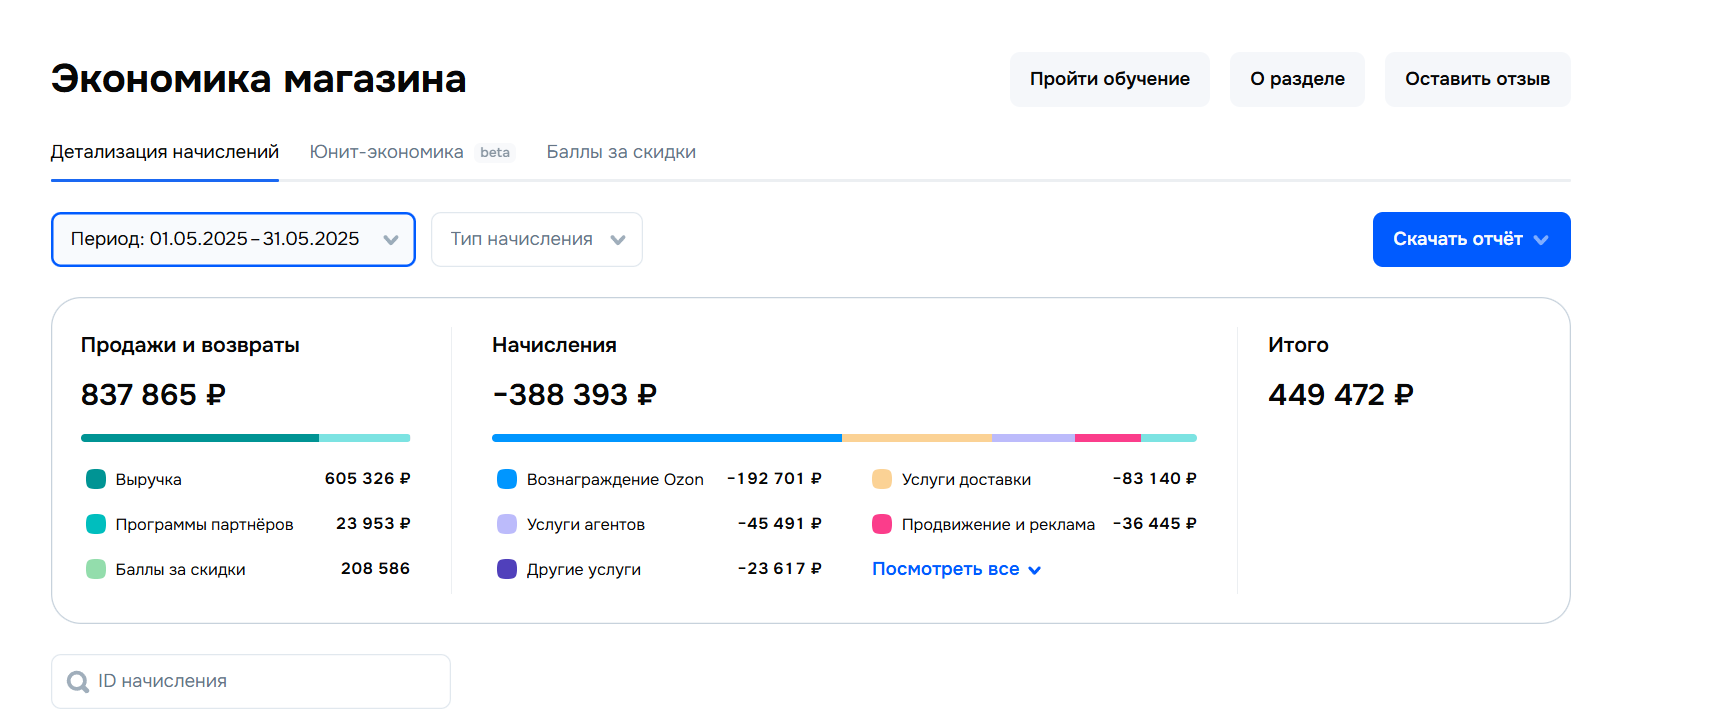Click the Услуги доставки label
The height and width of the screenshot is (728, 1727).
(x=966, y=480)
